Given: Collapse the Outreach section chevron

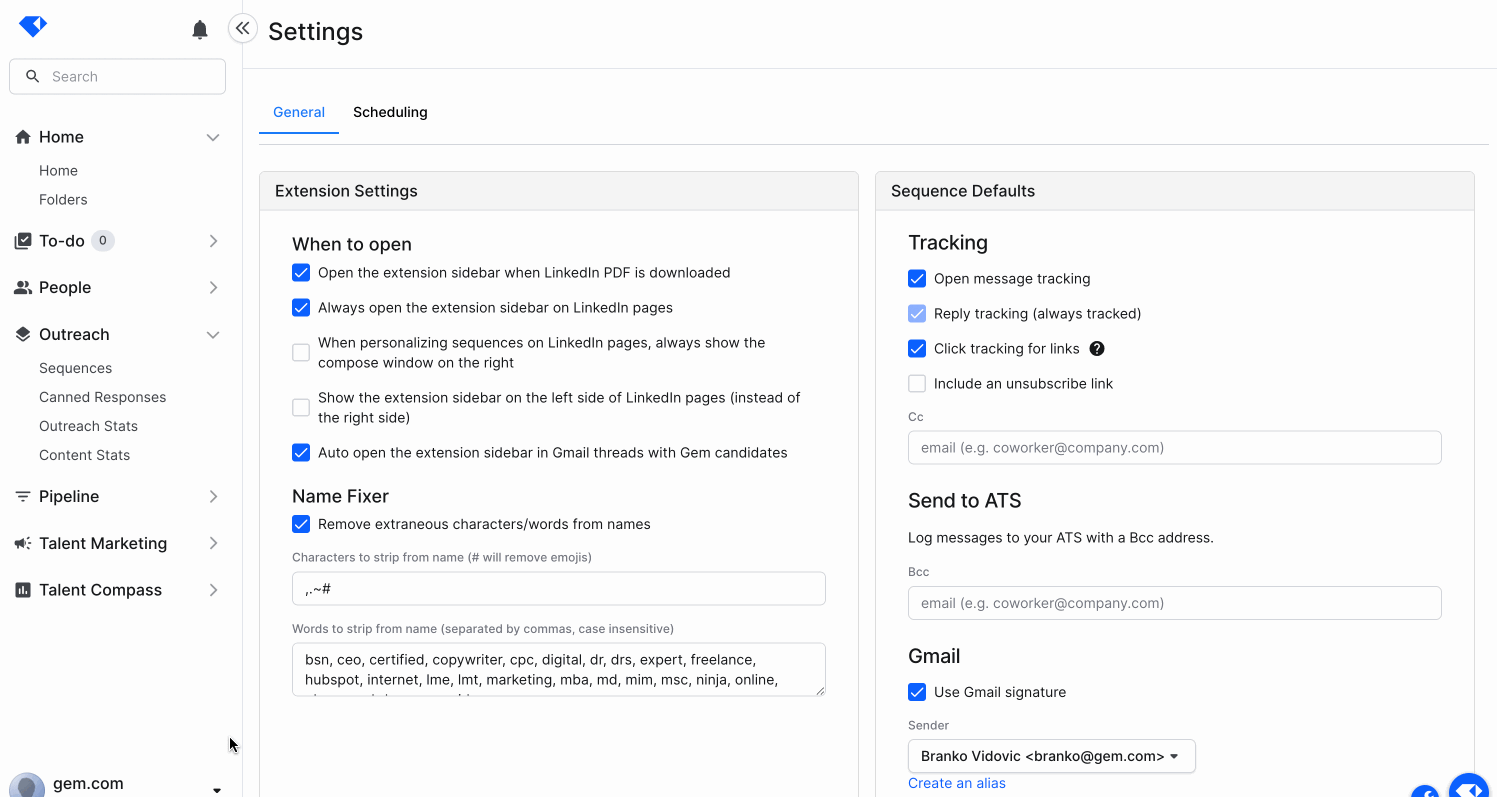Looking at the screenshot, I should tap(213, 335).
